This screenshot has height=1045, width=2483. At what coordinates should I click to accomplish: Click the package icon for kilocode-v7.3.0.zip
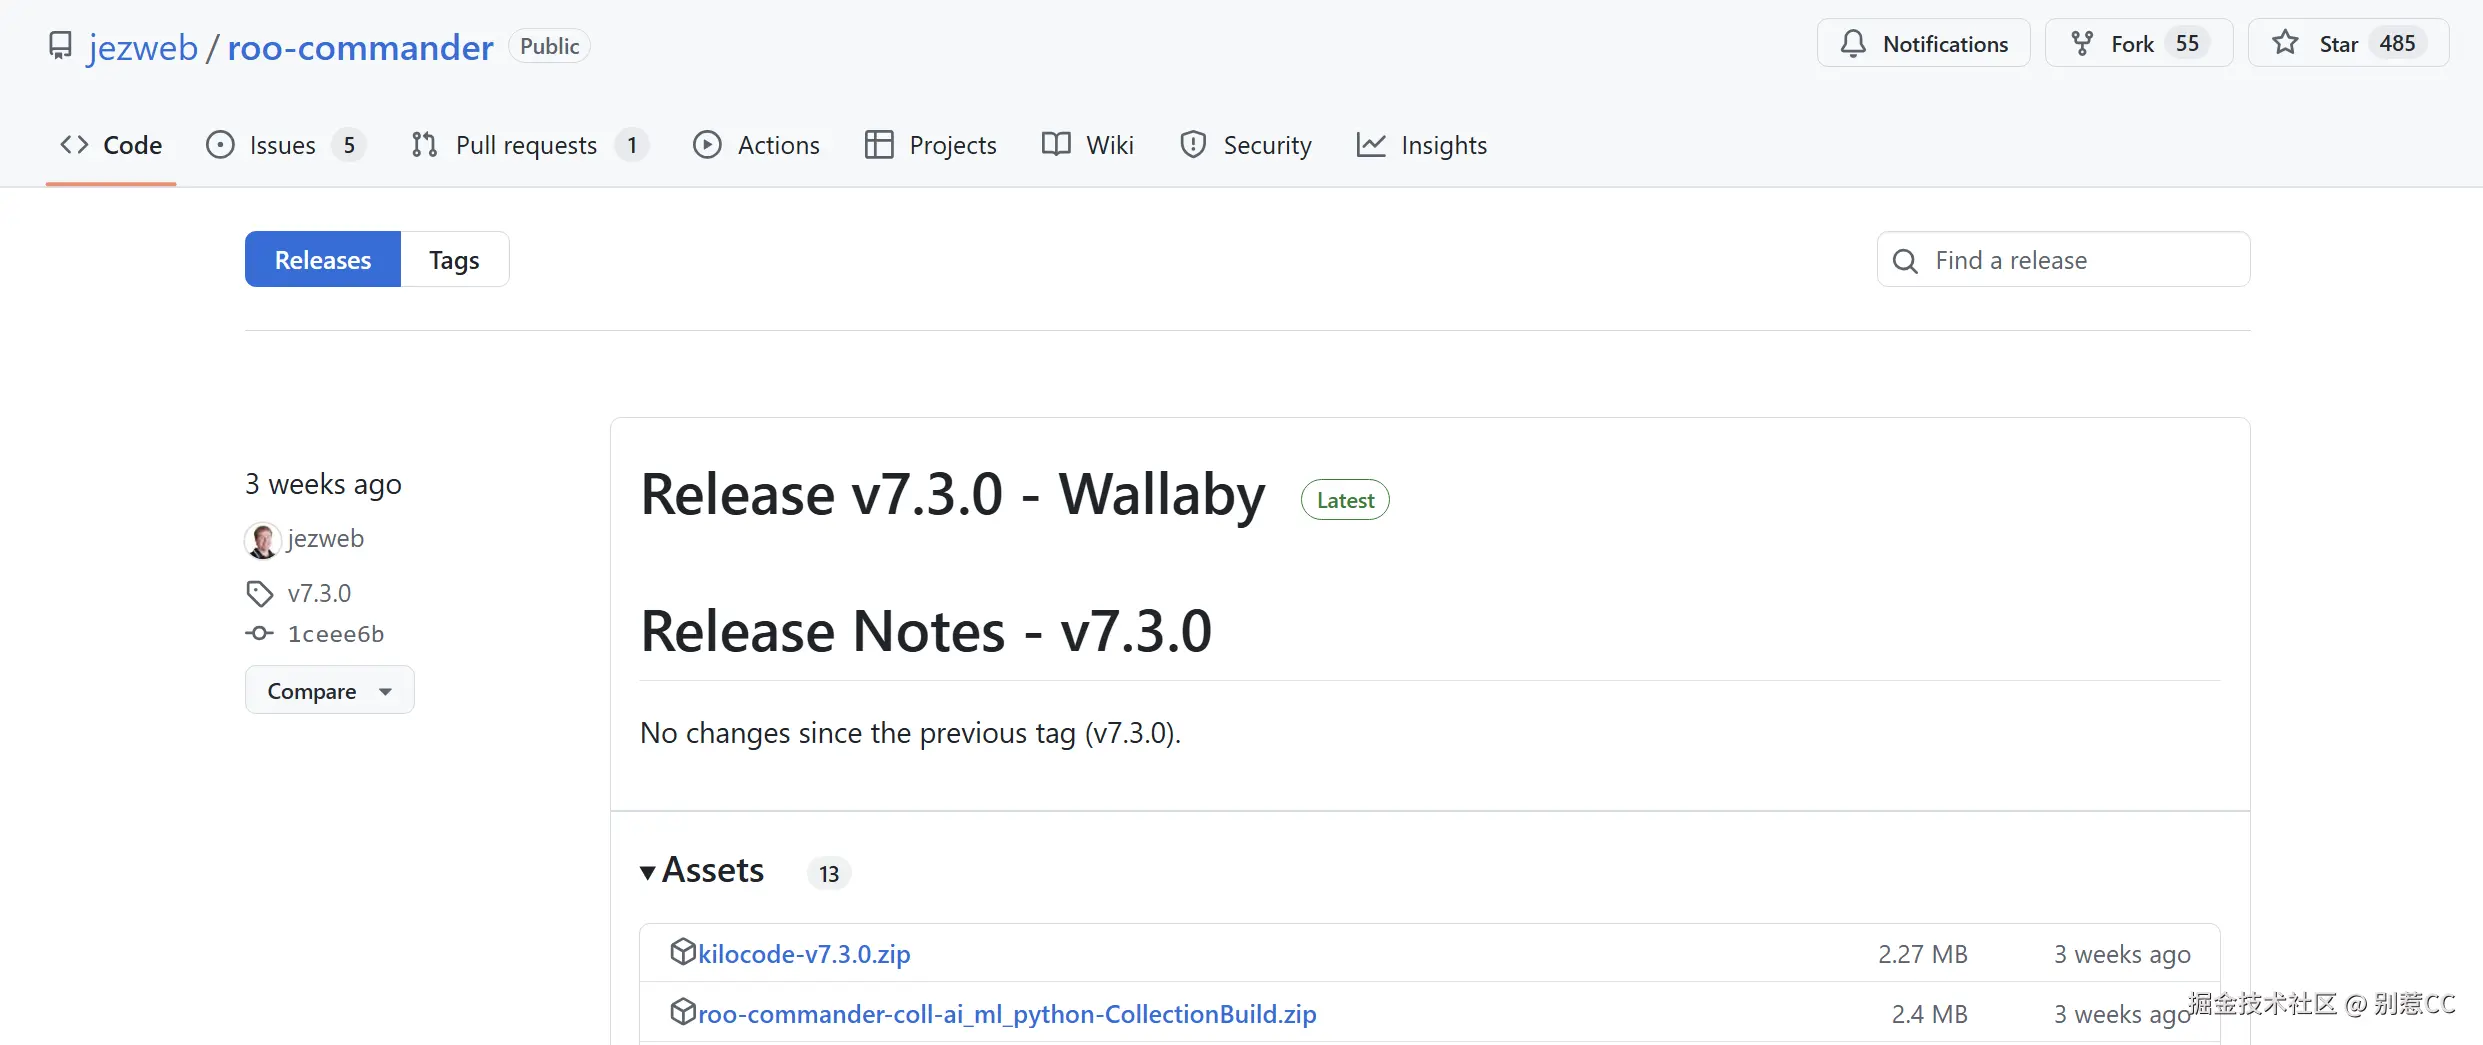point(682,952)
